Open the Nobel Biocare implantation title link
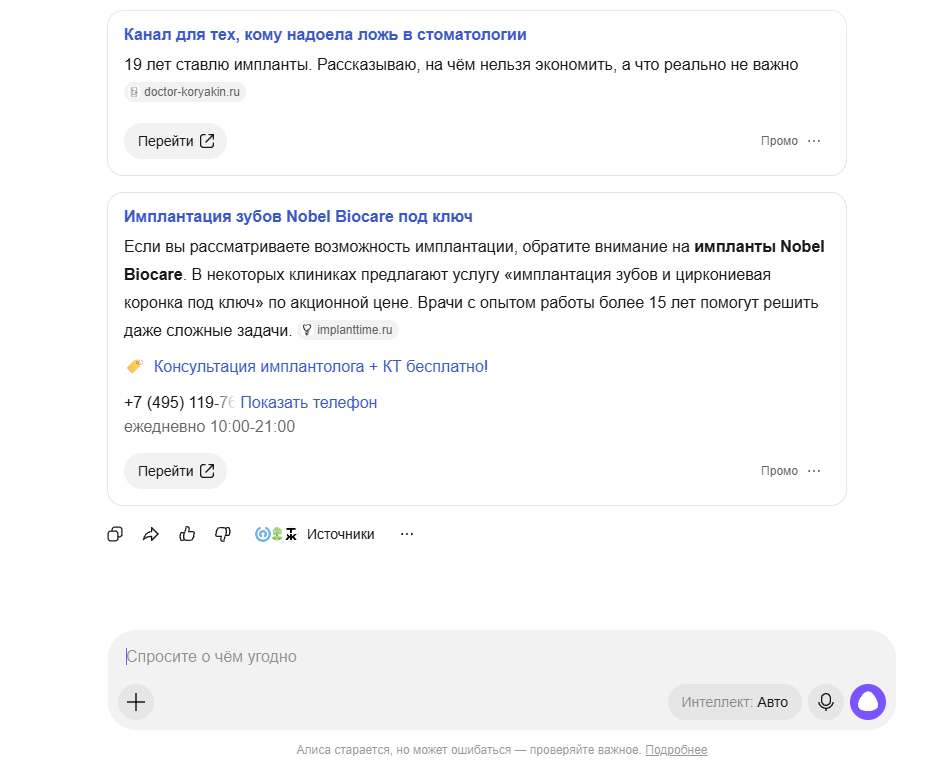Viewport: 949px width, 765px height. [x=298, y=217]
